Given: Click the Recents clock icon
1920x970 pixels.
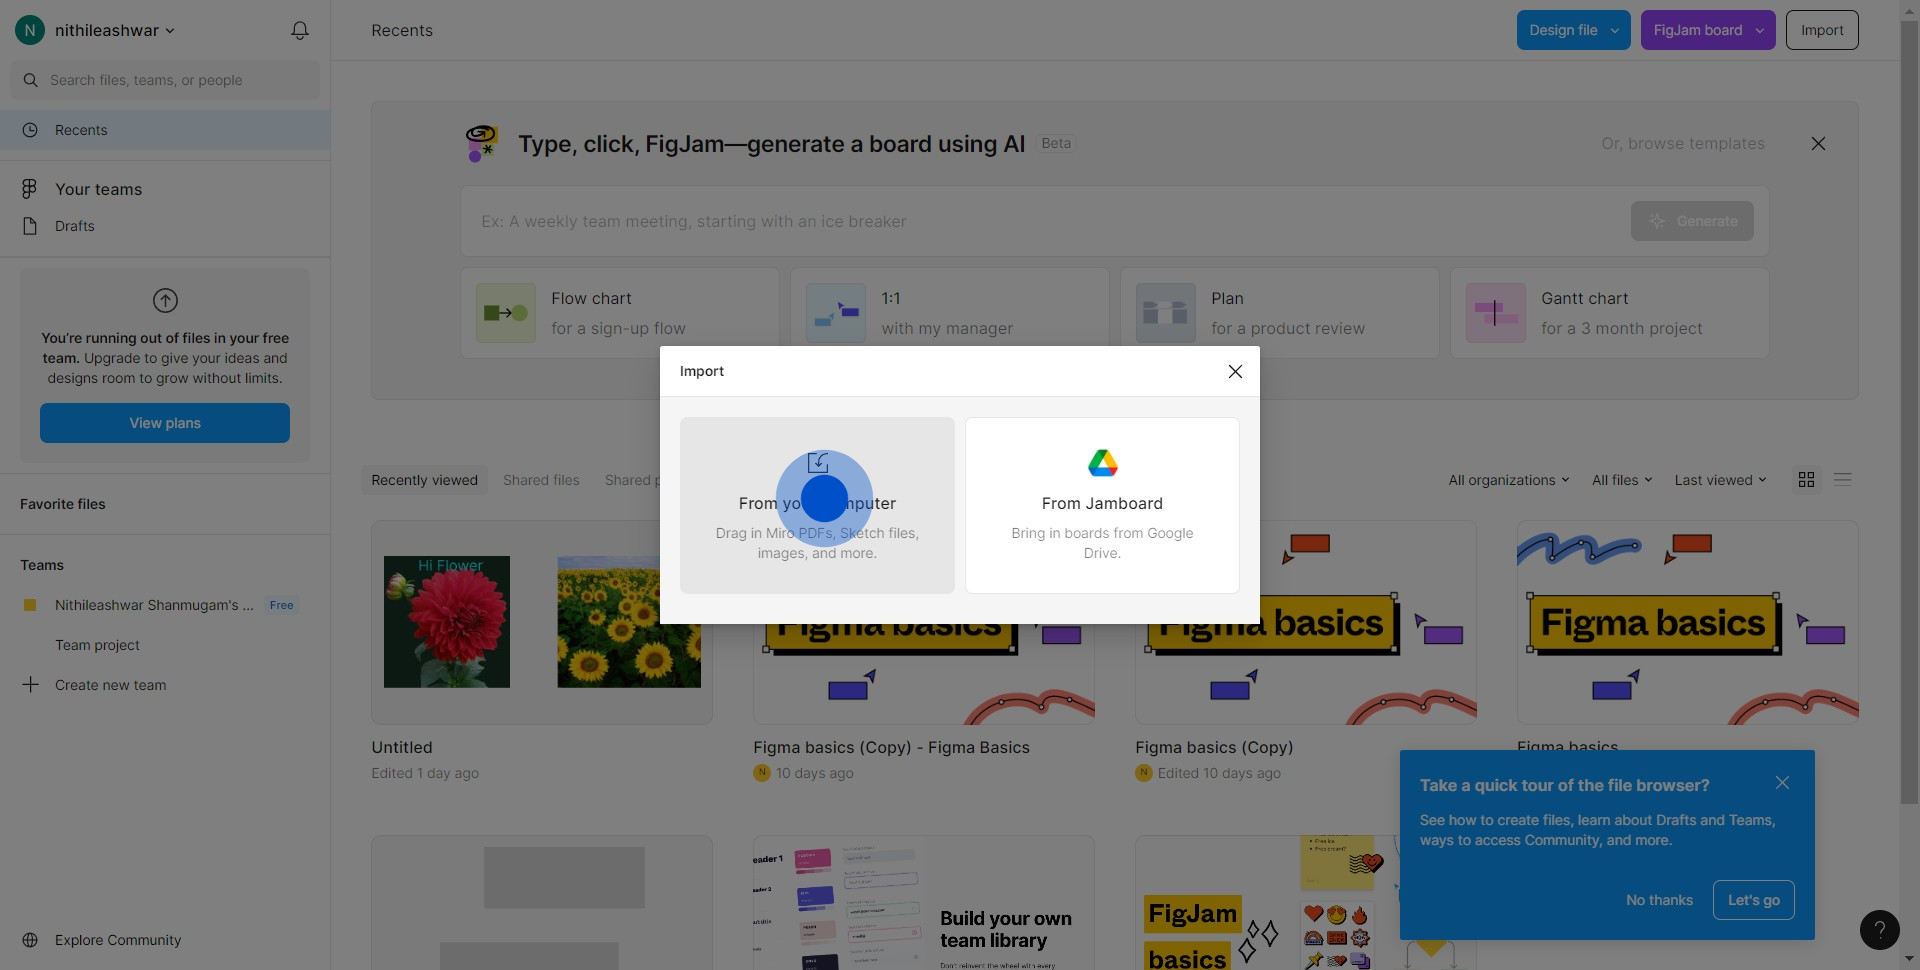Looking at the screenshot, I should click(x=30, y=130).
